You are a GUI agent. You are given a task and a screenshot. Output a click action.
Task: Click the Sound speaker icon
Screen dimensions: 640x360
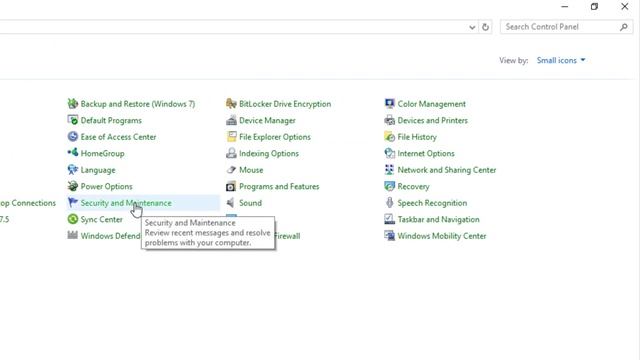click(231, 202)
